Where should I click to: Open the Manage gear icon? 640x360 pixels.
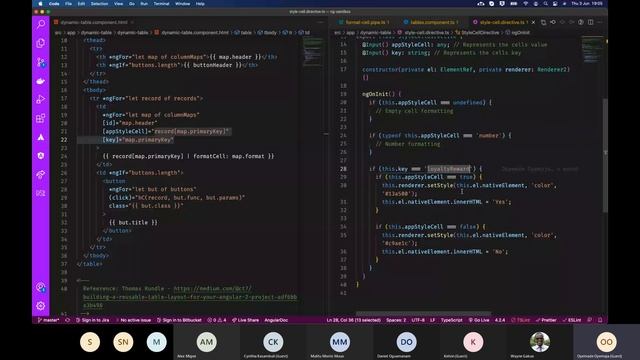(41, 306)
